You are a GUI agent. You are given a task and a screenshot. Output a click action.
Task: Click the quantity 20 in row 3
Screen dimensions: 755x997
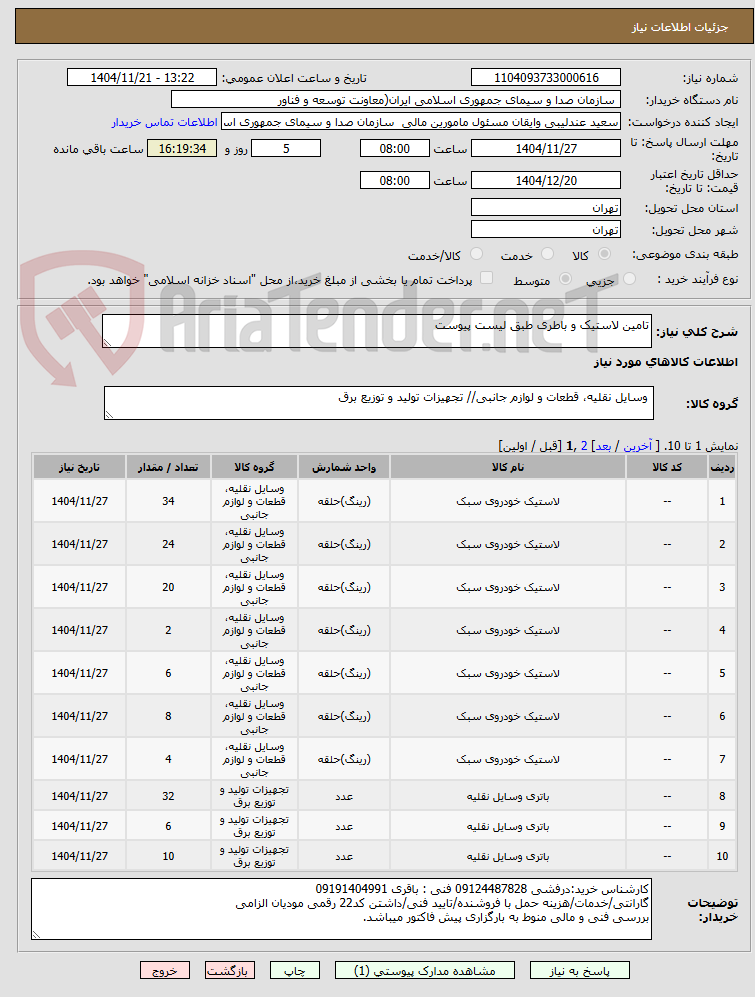click(x=168, y=587)
